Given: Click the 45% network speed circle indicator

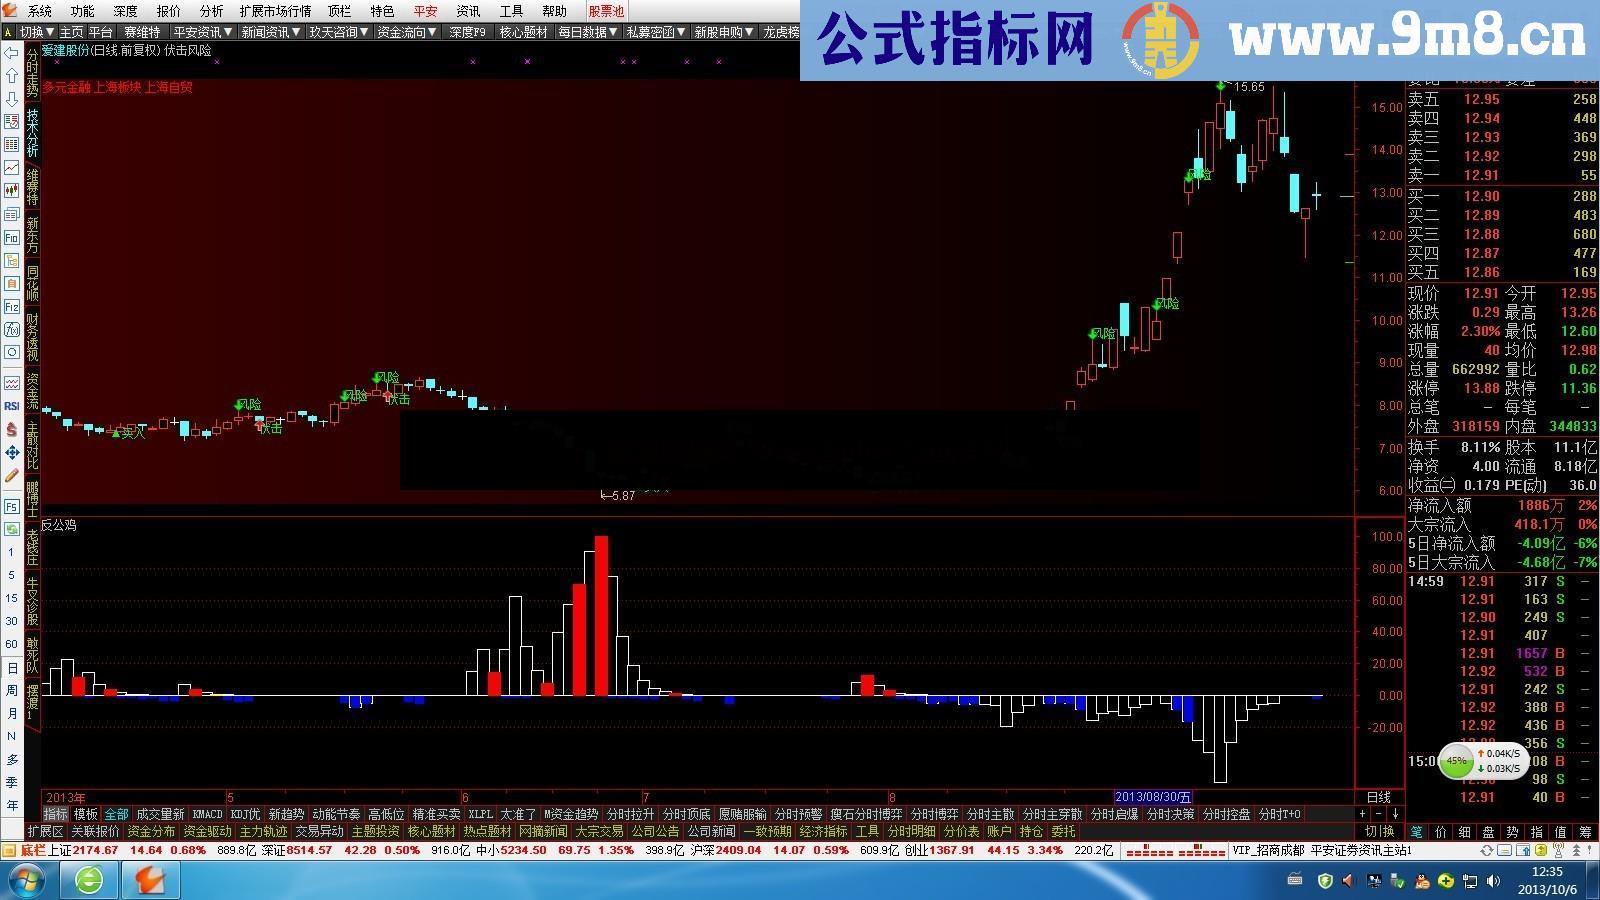Looking at the screenshot, I should click(1458, 763).
